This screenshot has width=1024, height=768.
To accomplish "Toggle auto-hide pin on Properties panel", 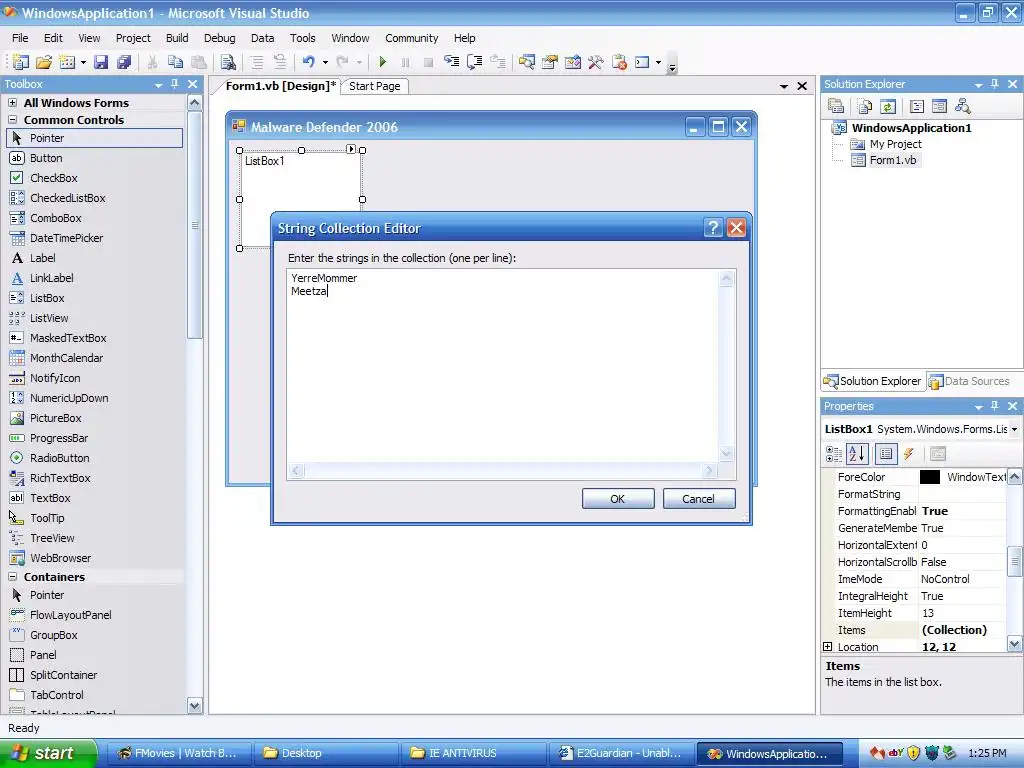I will tap(995, 406).
